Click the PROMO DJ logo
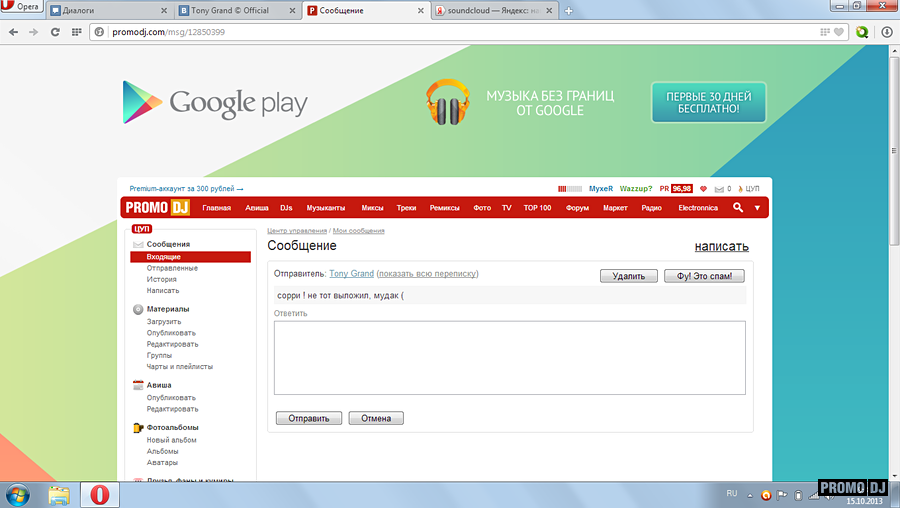This screenshot has height=508, width=900. point(156,208)
